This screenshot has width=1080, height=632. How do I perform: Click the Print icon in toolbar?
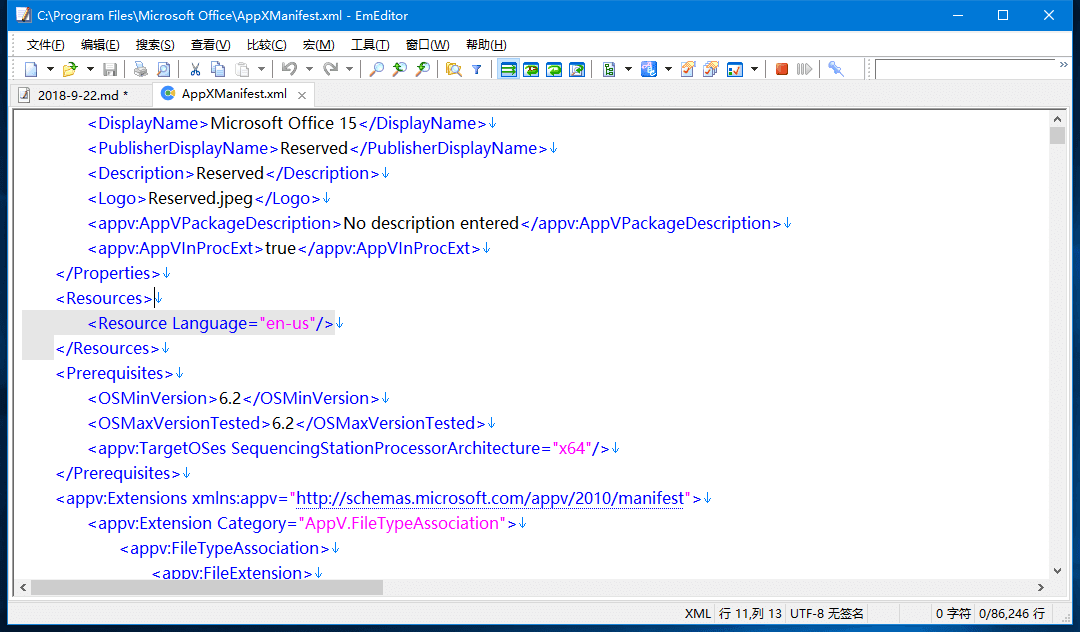click(140, 69)
